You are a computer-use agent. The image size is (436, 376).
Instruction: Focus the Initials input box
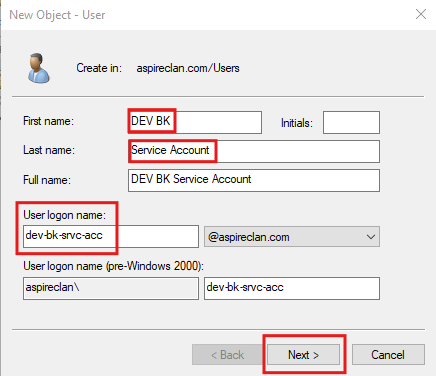(x=351, y=122)
